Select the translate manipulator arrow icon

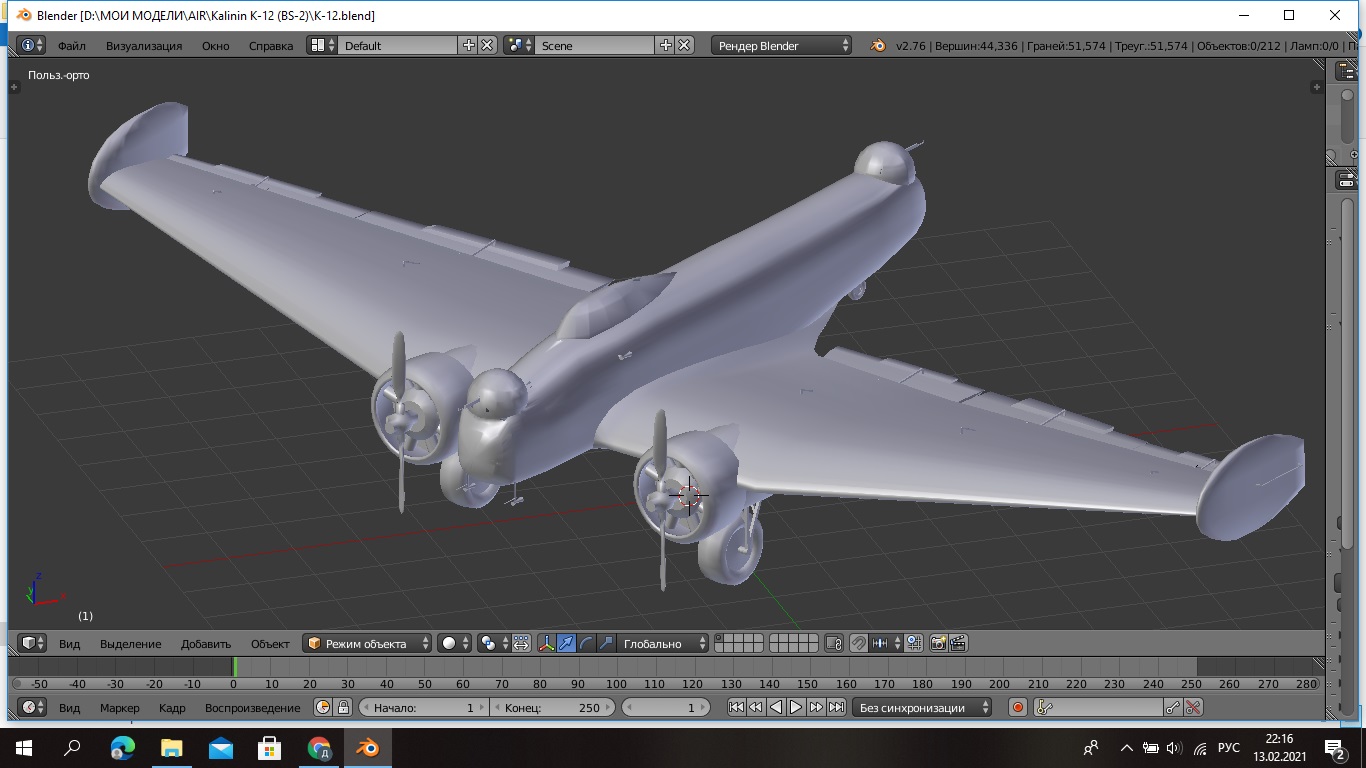tap(566, 643)
